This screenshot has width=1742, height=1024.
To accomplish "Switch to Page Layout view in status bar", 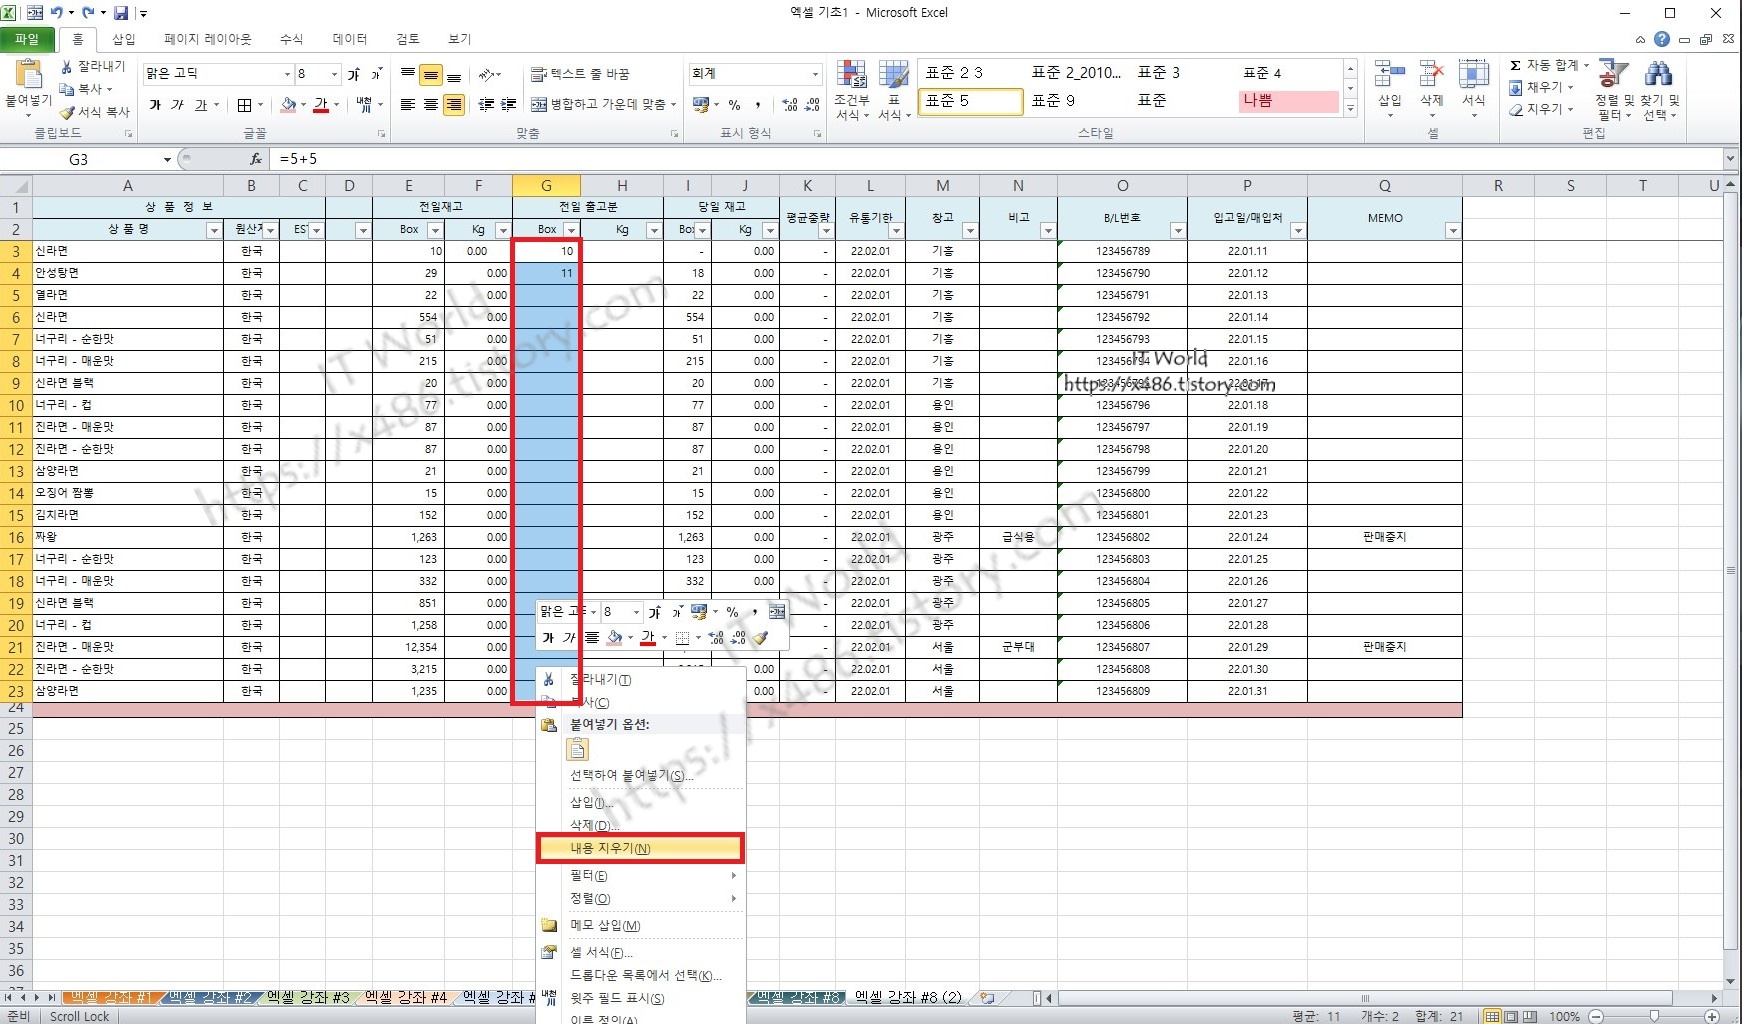I will 1513,1016.
